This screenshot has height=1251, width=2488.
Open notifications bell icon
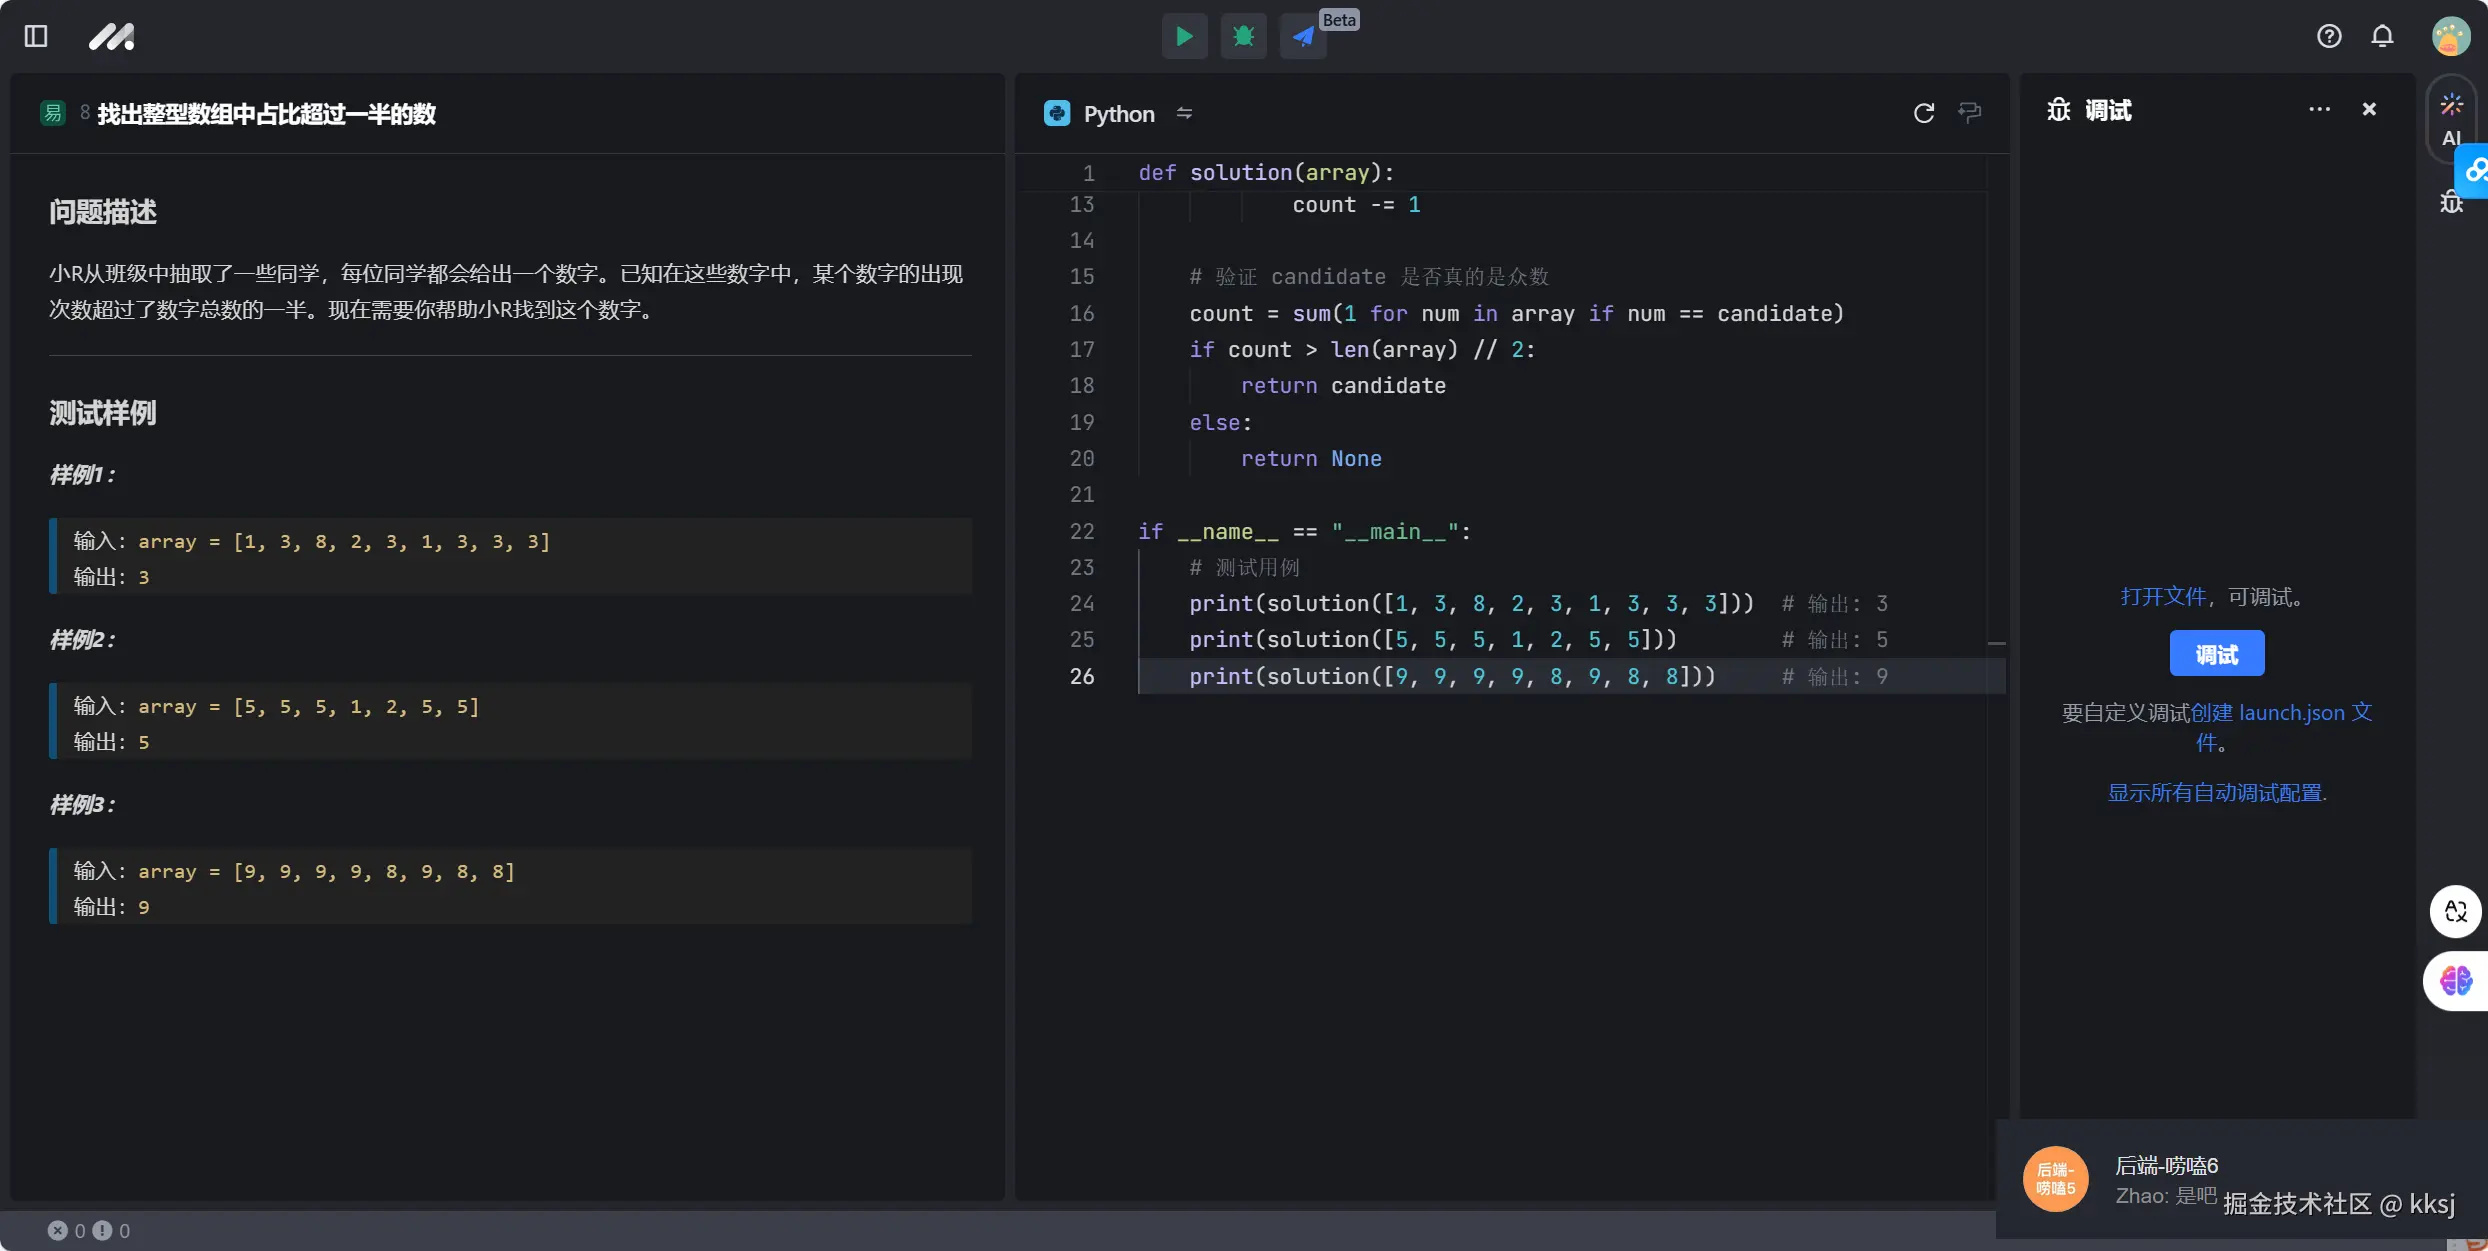(2383, 37)
